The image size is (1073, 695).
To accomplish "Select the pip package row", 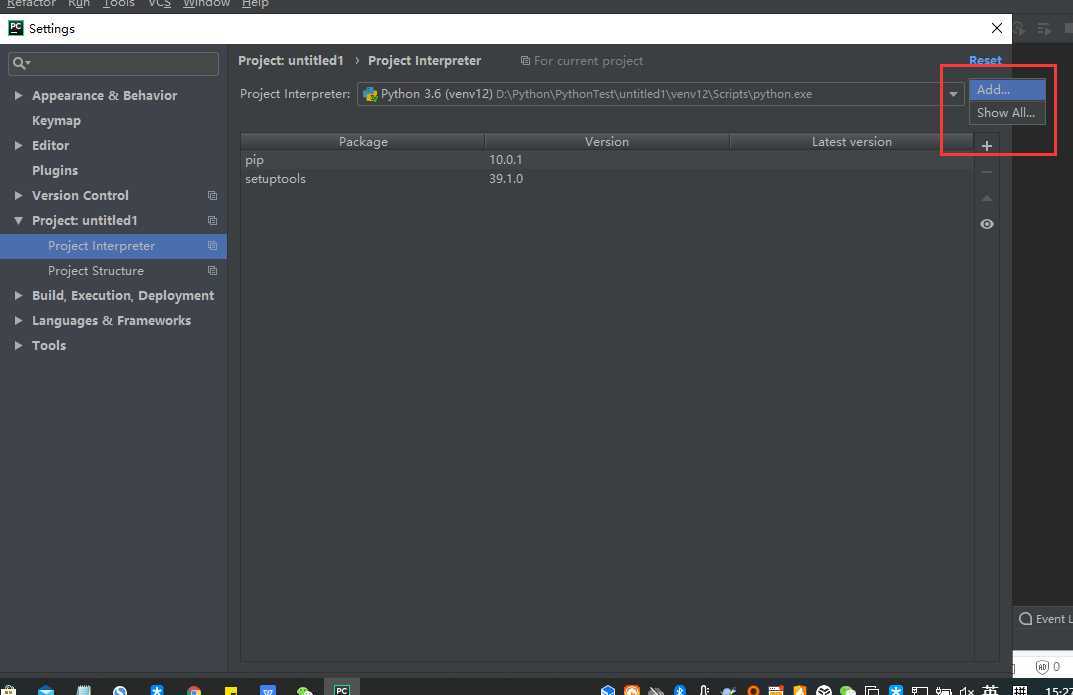I will [606, 159].
